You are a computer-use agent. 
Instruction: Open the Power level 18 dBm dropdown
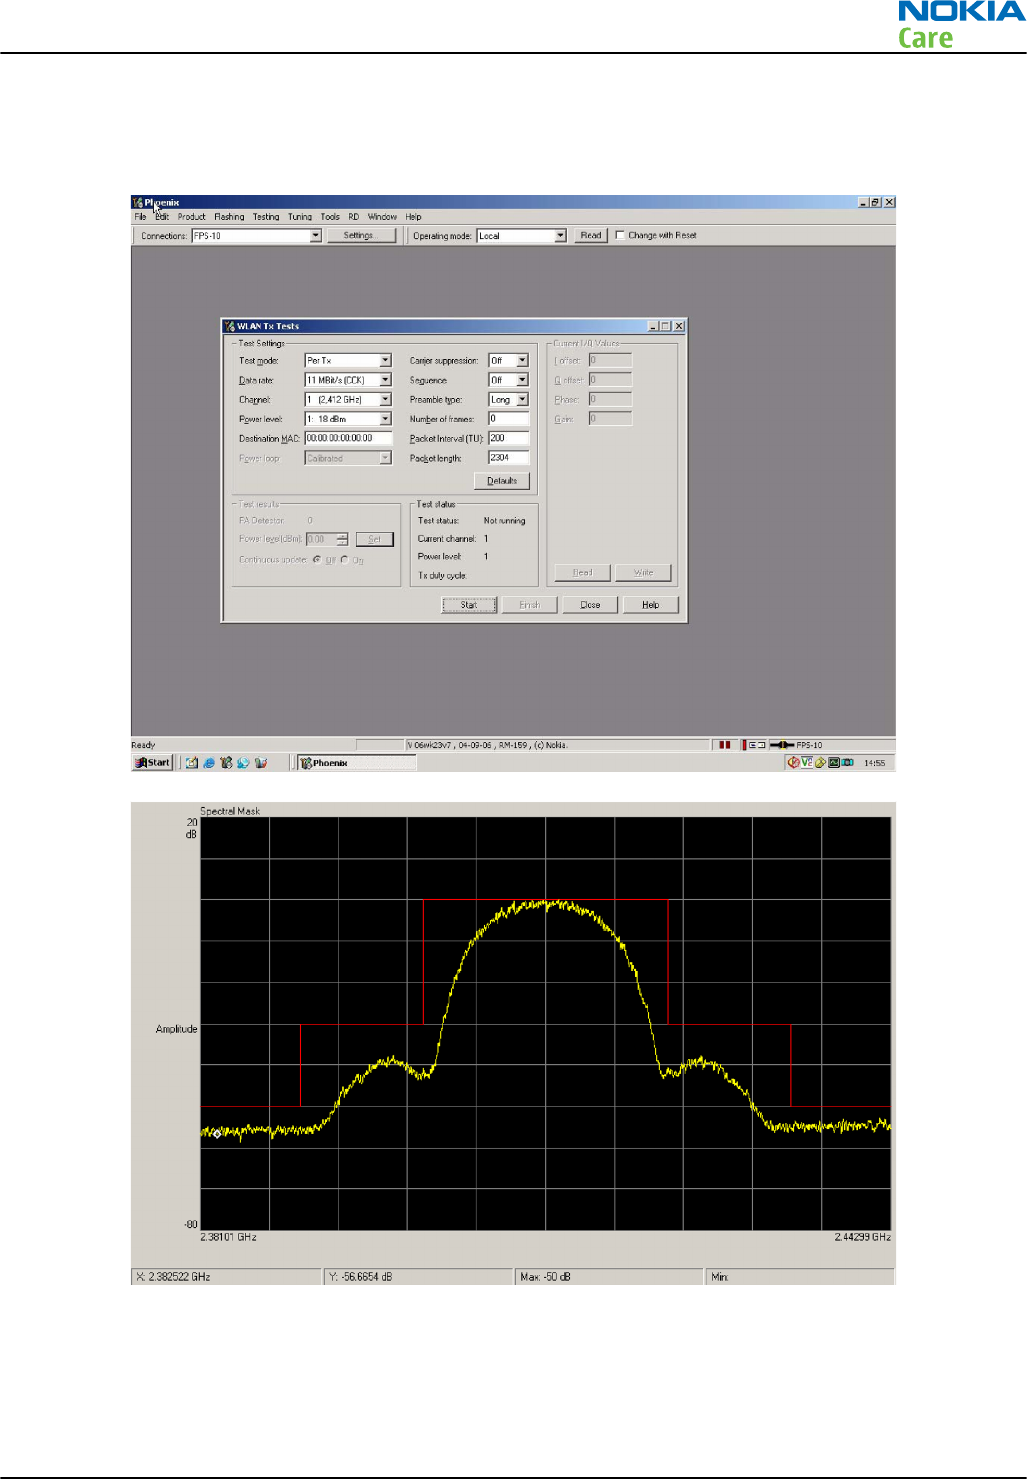[x=385, y=419]
